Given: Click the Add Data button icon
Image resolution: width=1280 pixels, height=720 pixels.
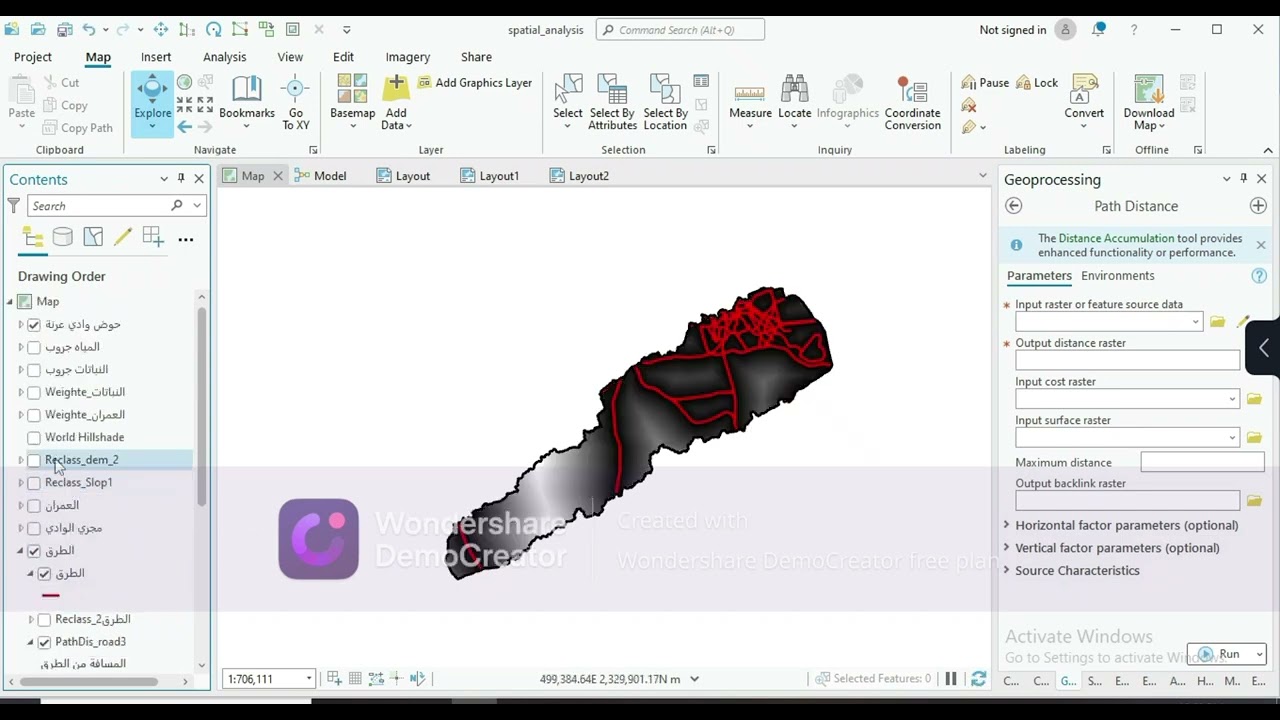Looking at the screenshot, I should click(x=396, y=89).
